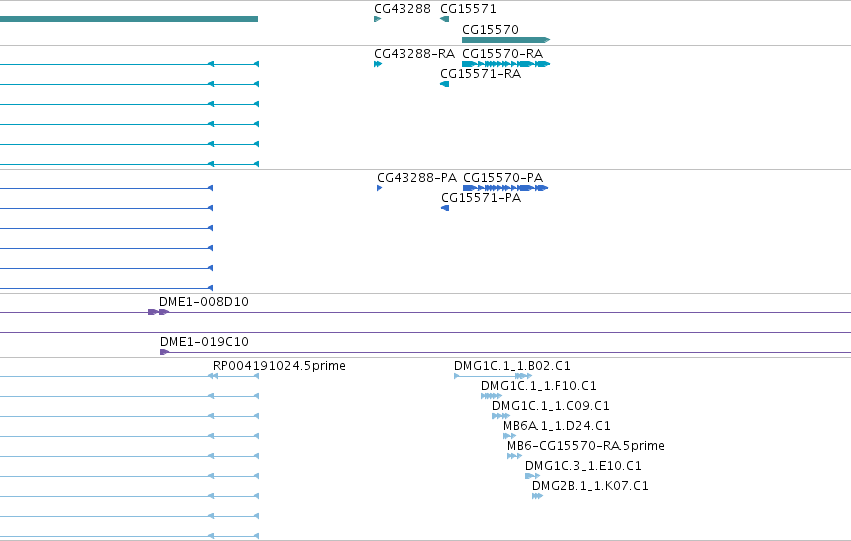Click the DMG1C.3_1.E10.C1 arrow glyph
Screen dimensions: 851x541
532,476
